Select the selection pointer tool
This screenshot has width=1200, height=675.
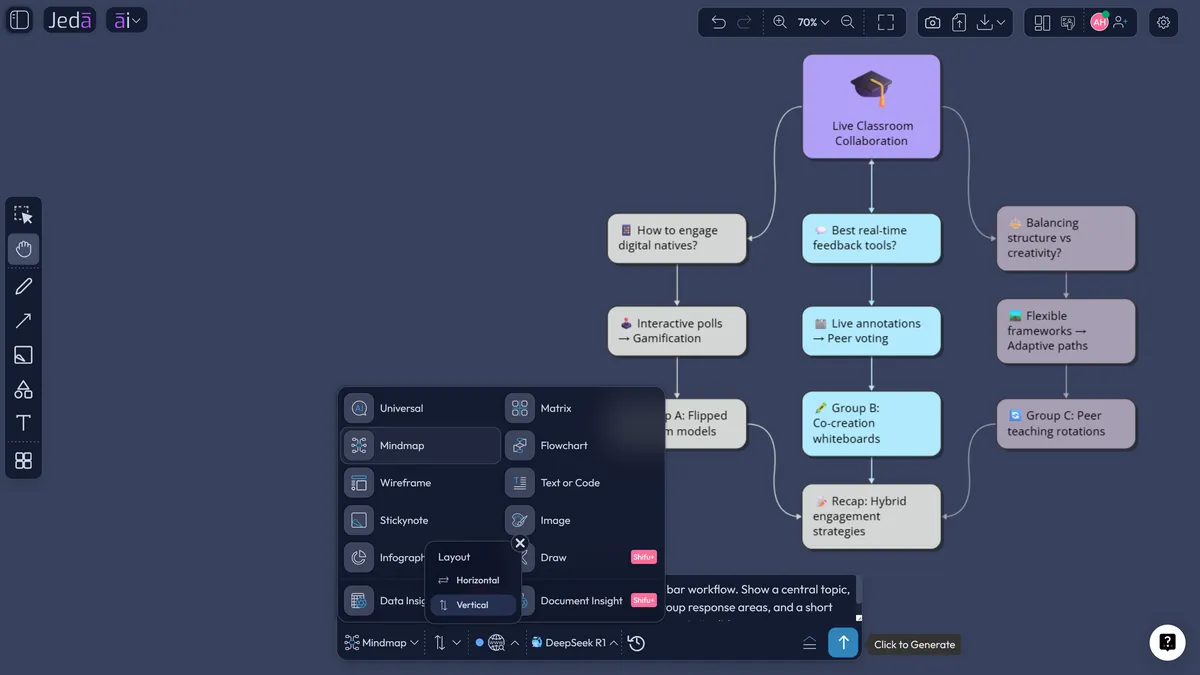coord(23,215)
